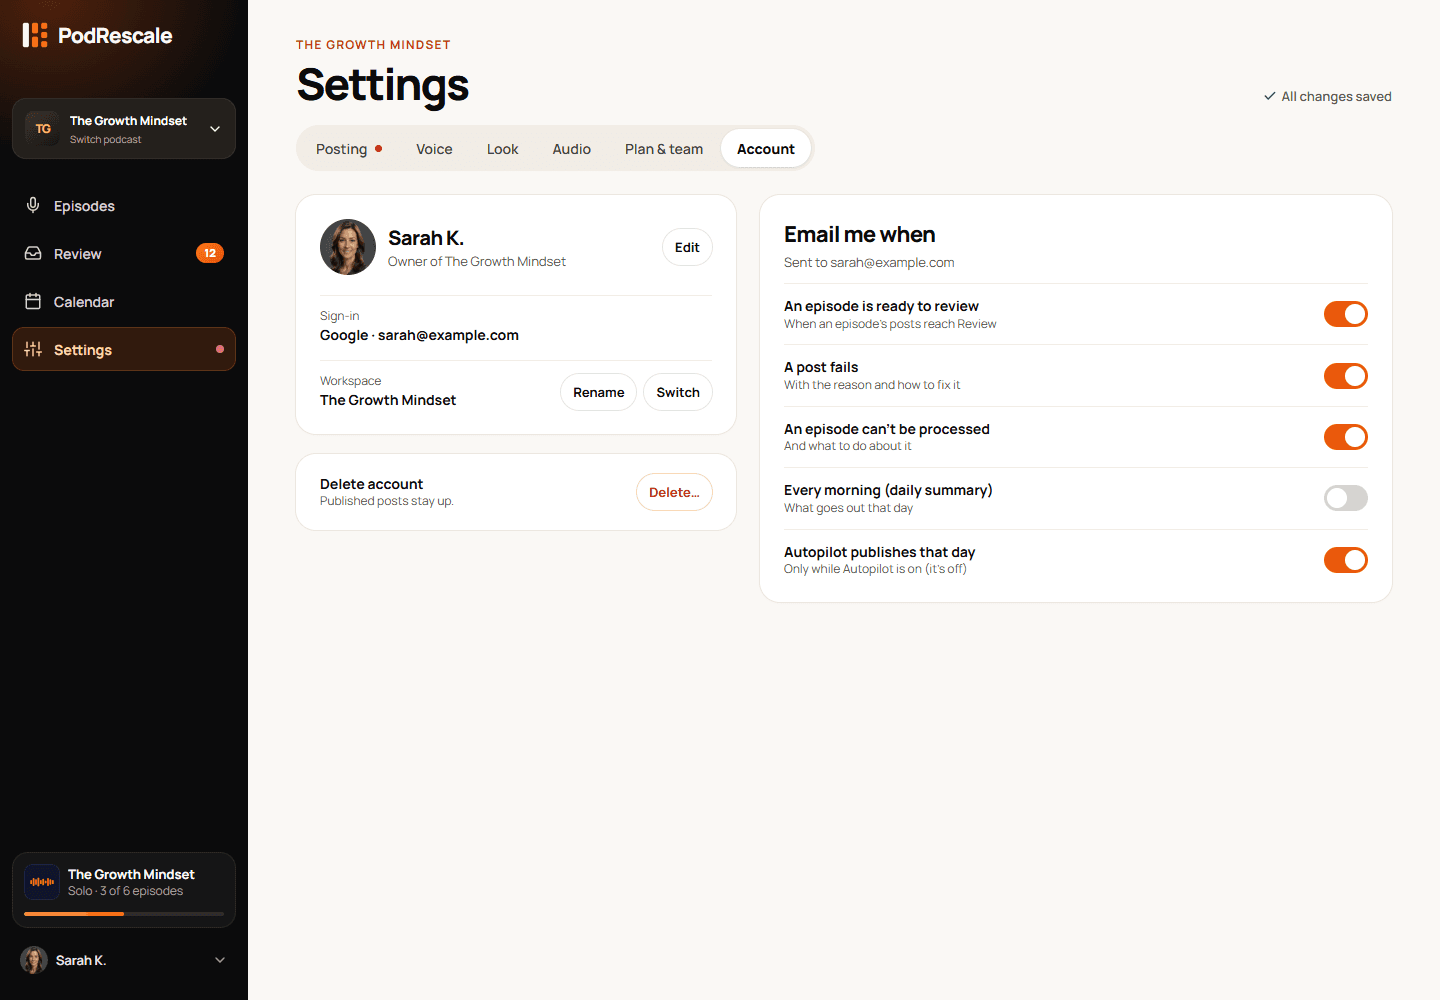The image size is (1440, 1000).
Task: Click the workspace Switch button
Action: pyautogui.click(x=678, y=392)
